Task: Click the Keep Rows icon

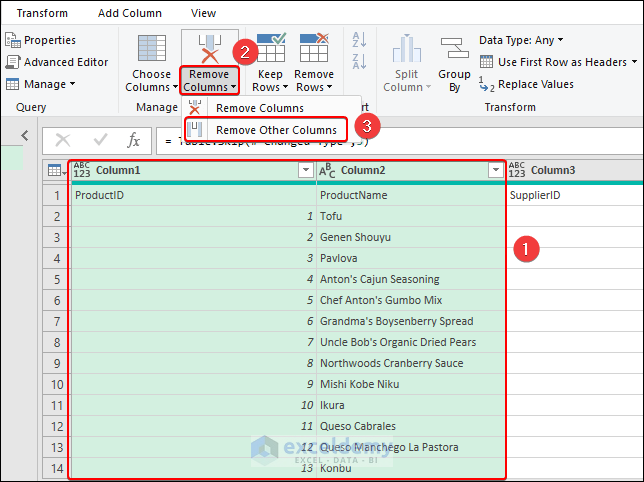Action: click(271, 48)
